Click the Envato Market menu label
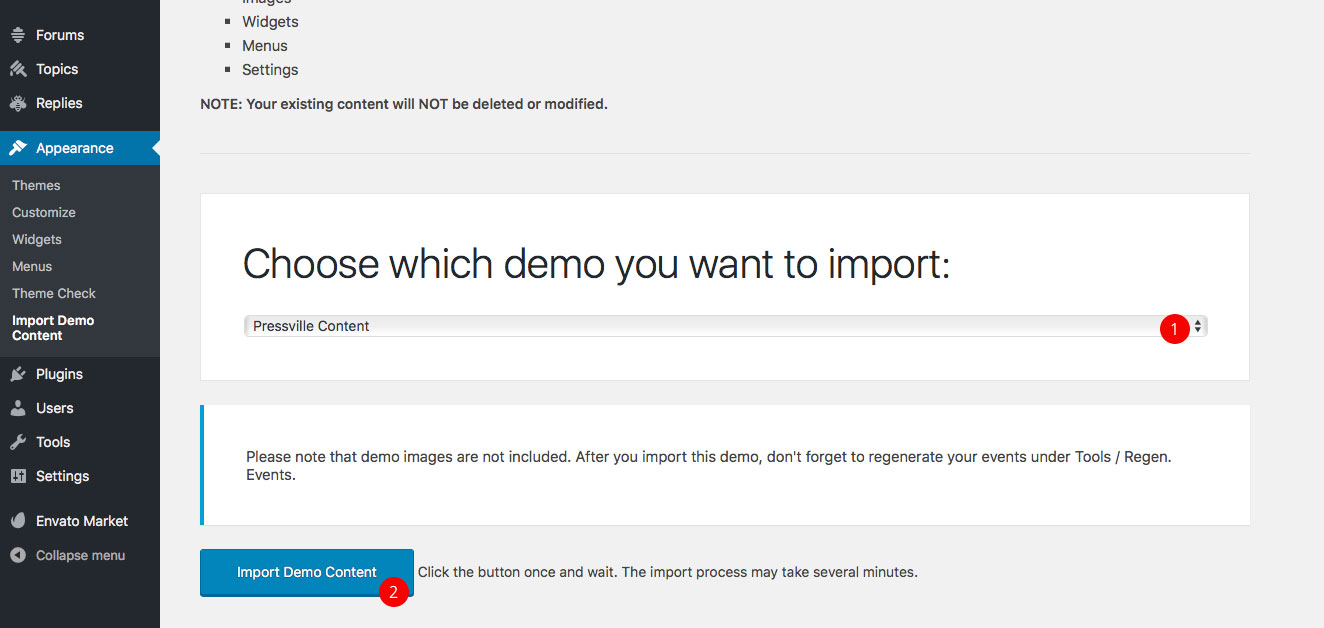The height and width of the screenshot is (628, 1324). click(82, 521)
